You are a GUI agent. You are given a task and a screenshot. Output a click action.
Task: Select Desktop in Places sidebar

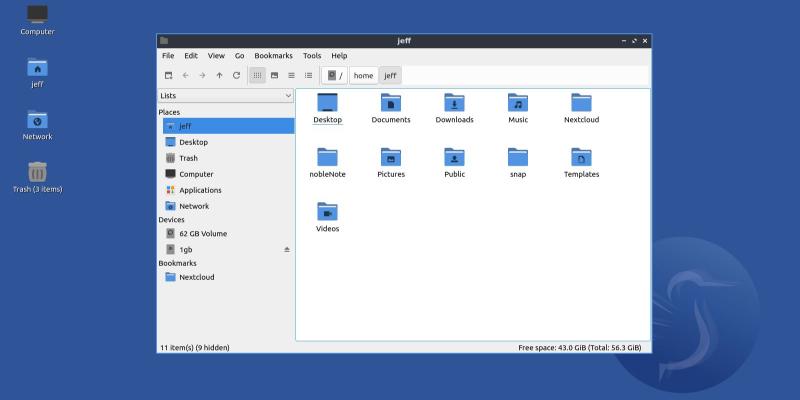click(x=228, y=142)
